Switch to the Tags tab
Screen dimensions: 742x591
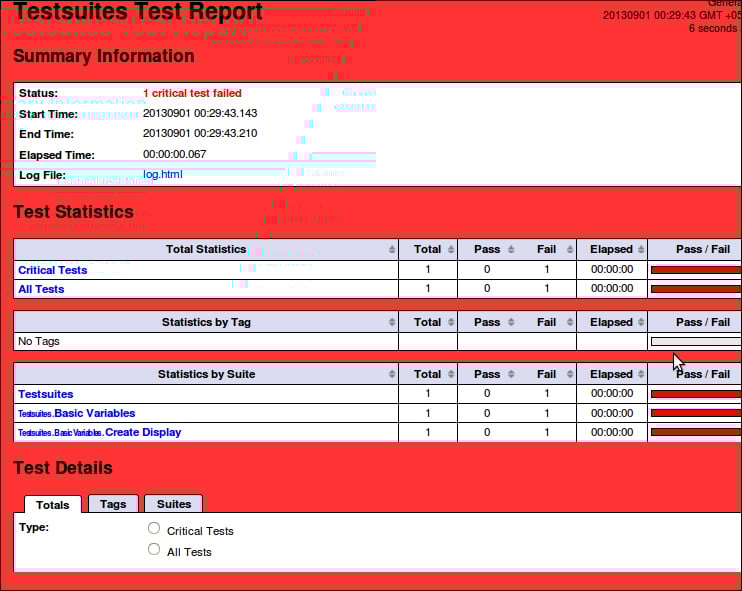coord(113,504)
